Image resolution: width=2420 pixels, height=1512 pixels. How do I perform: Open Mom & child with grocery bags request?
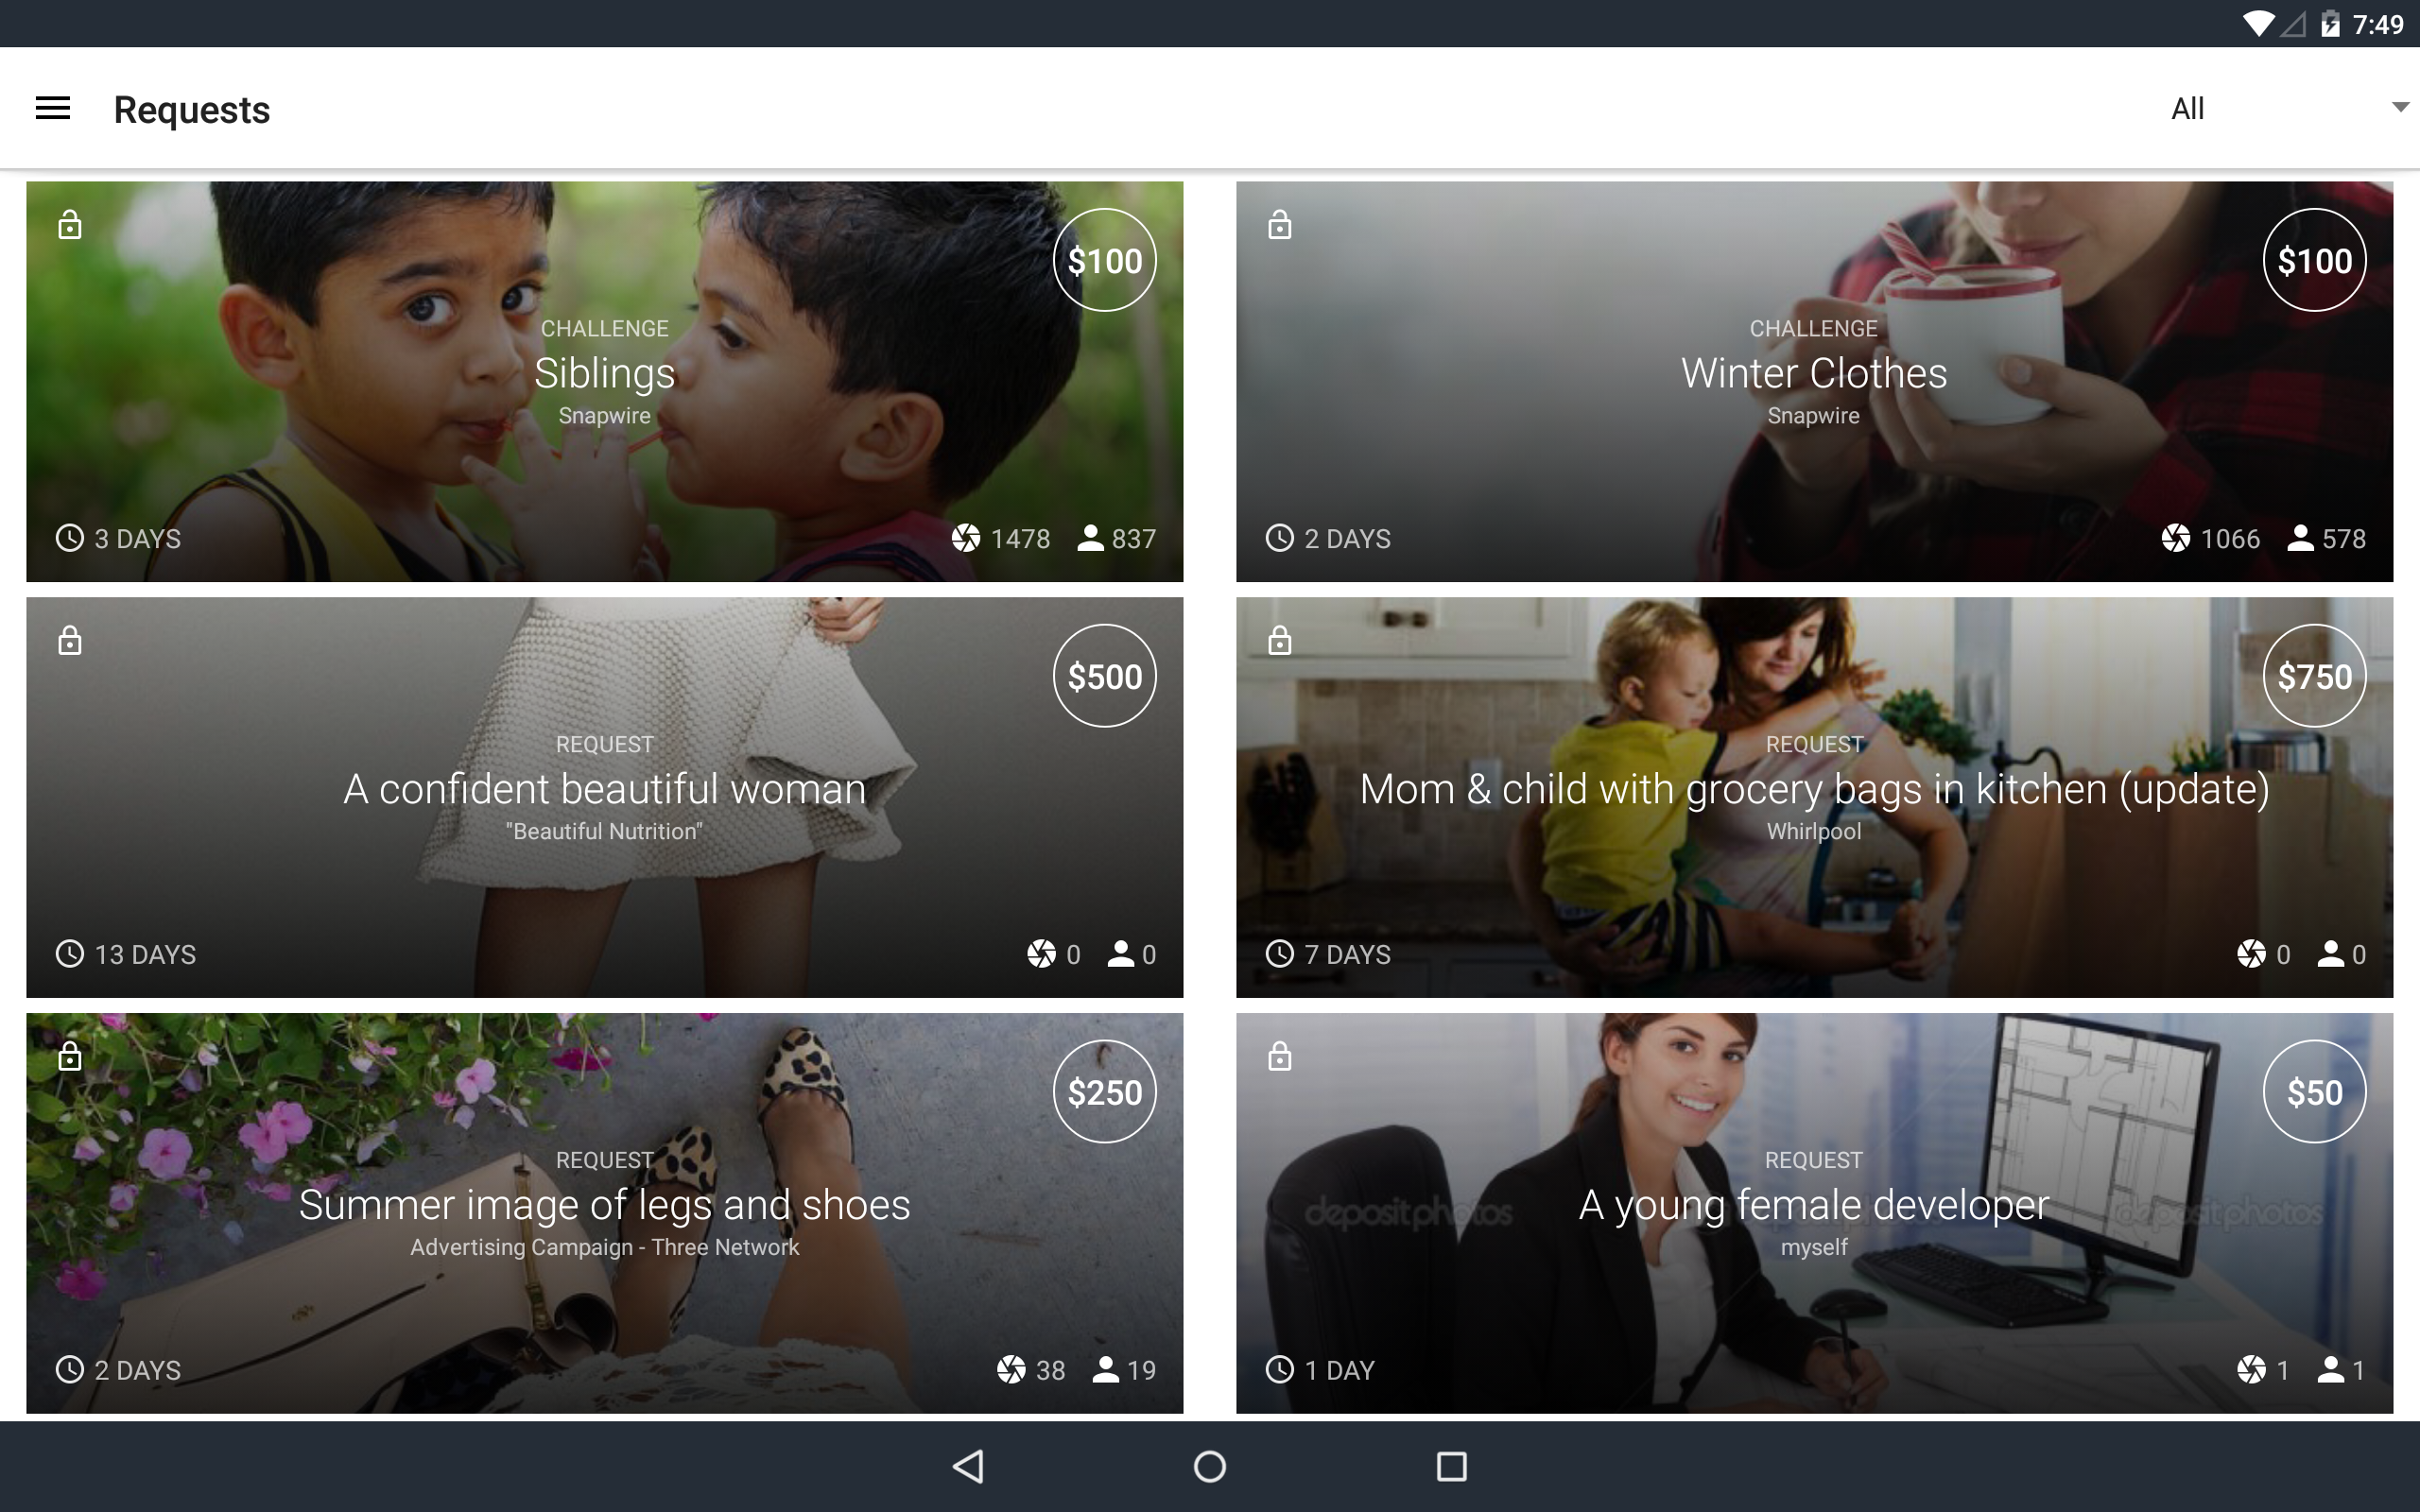[1813, 789]
